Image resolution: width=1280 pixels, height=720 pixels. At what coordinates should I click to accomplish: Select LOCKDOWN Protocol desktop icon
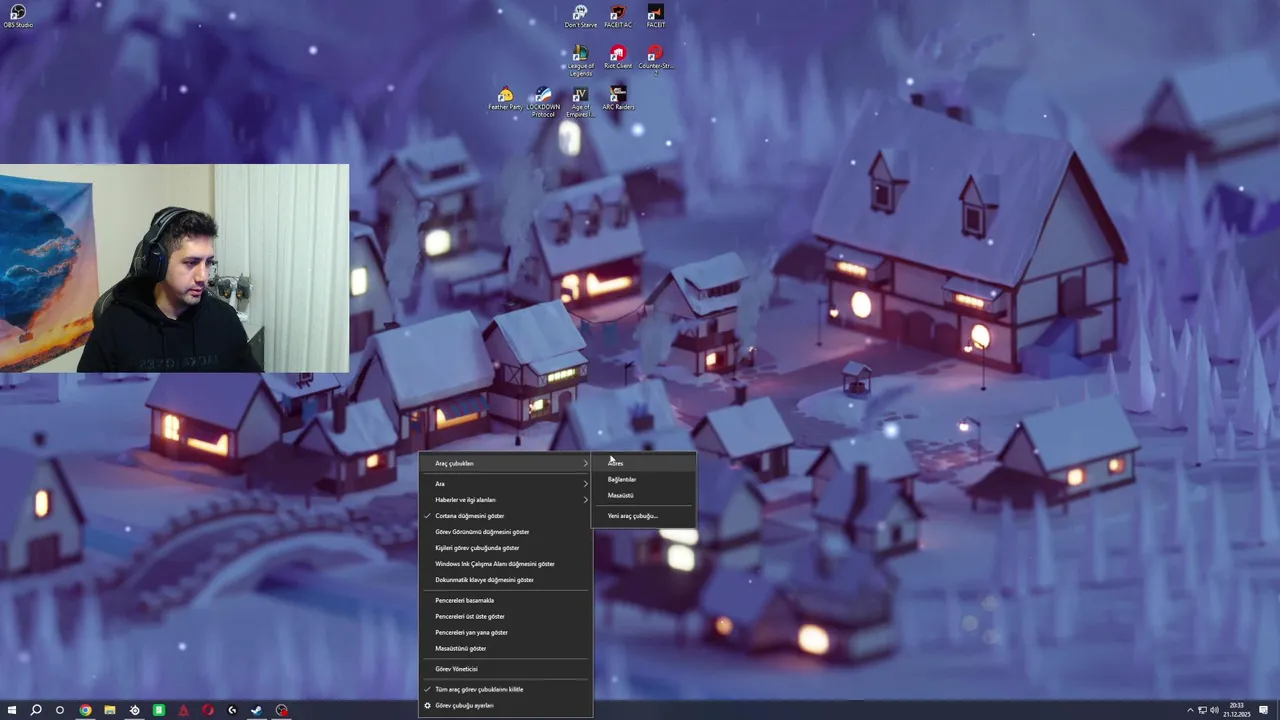(x=543, y=101)
